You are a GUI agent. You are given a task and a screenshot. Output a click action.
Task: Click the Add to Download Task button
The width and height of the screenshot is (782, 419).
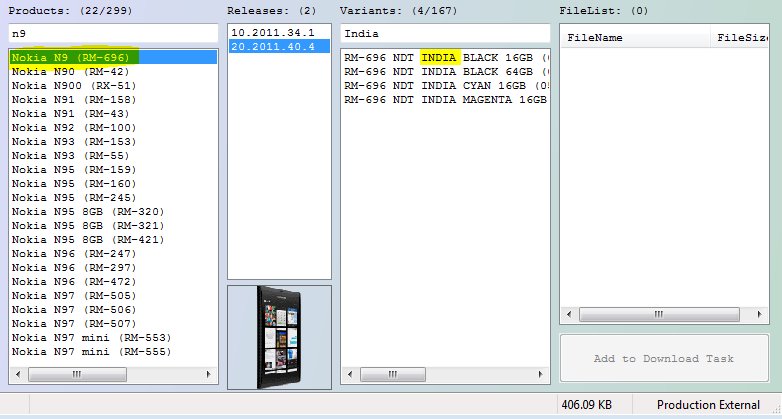664,358
